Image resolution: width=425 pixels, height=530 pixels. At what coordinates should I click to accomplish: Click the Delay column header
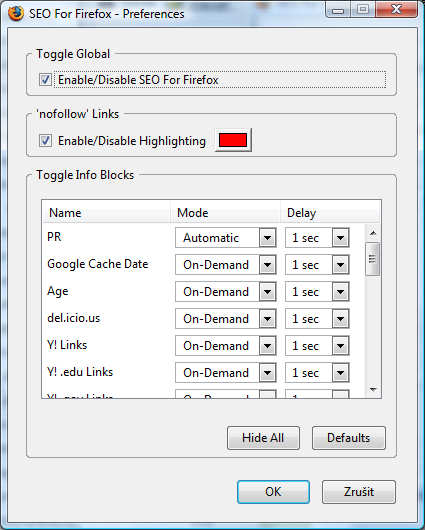click(x=330, y=213)
